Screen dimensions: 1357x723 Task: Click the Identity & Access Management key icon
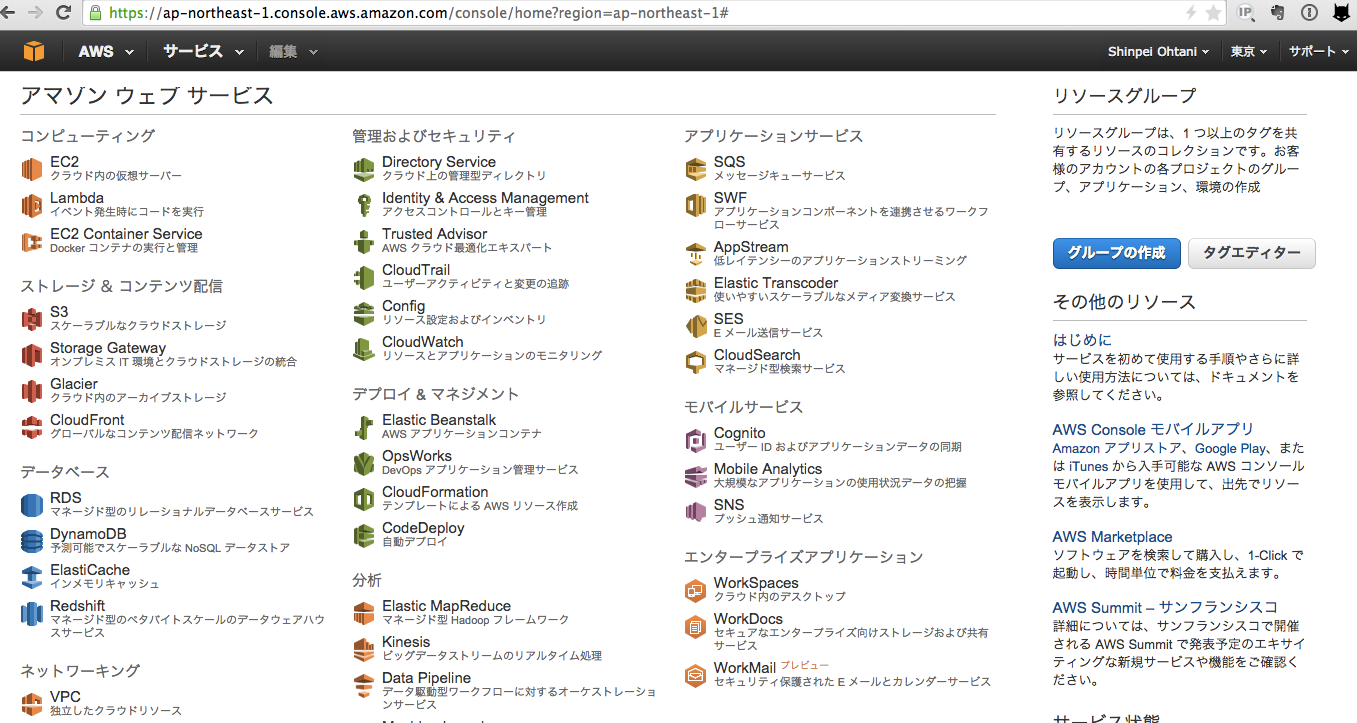(364, 205)
